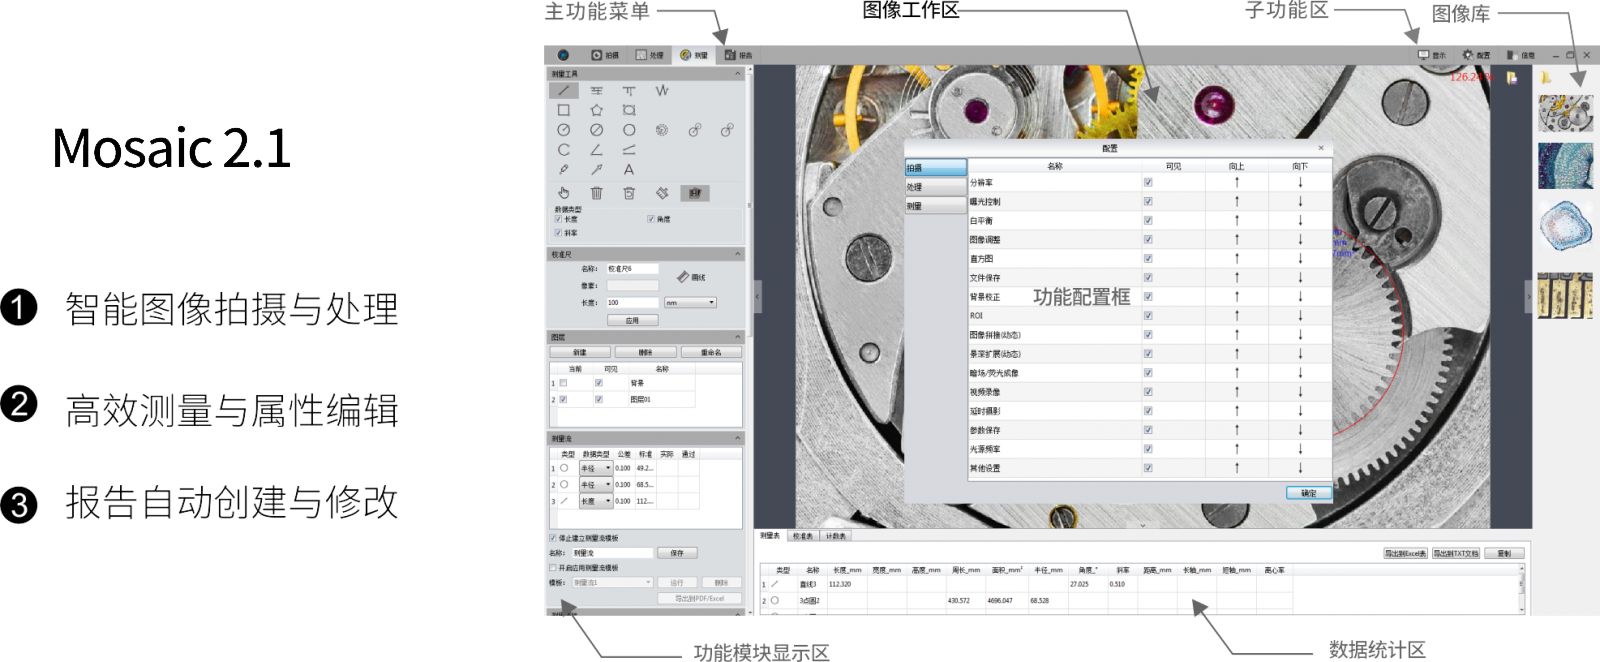
Task: Select the concentric circles measurement tool
Action: (662, 130)
